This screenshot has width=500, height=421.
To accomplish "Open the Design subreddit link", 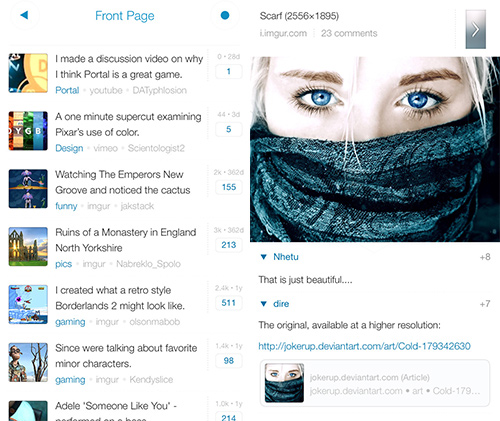I will tap(69, 148).
